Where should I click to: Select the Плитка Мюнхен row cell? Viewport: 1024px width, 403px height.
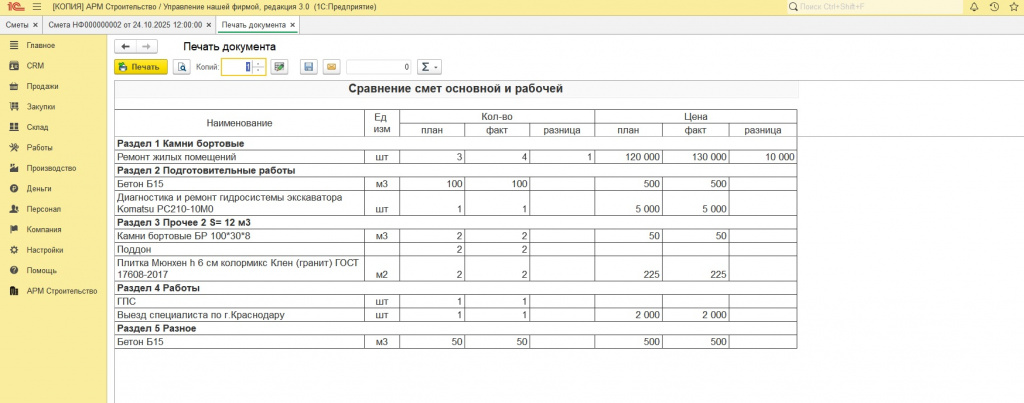point(240,268)
